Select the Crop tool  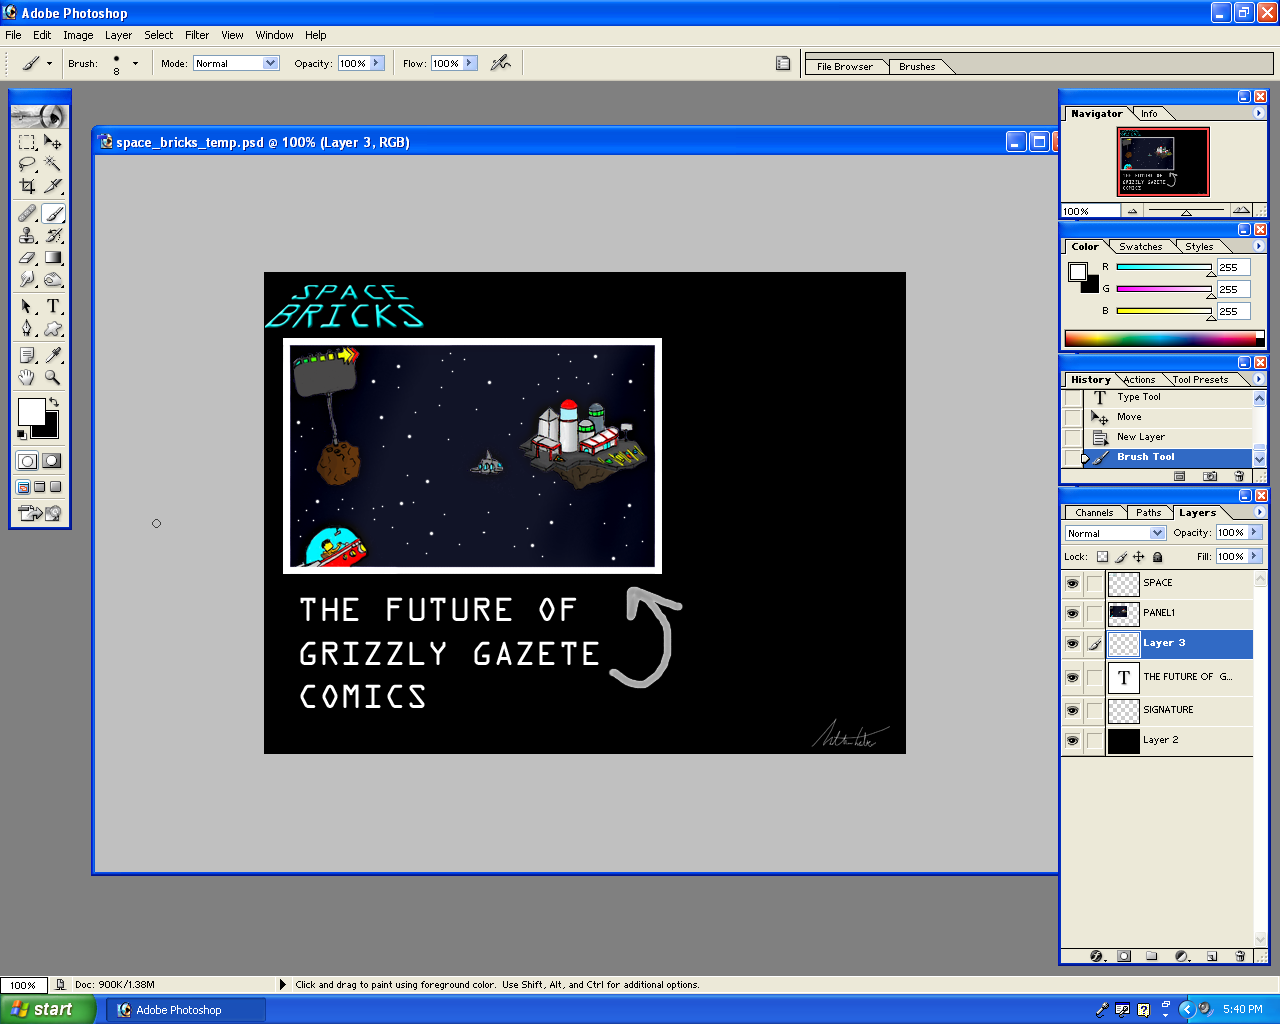[28, 186]
